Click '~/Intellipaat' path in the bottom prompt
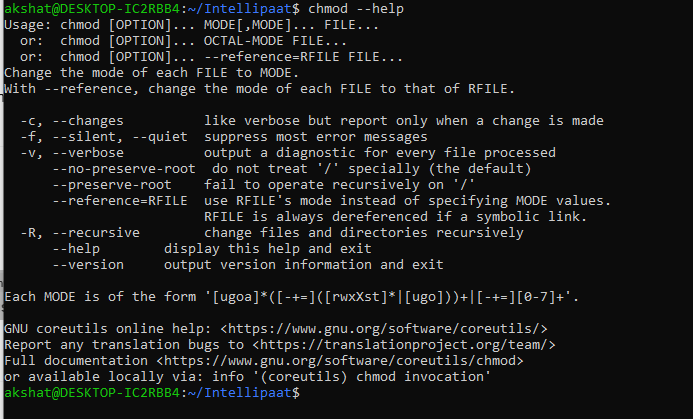 [240, 392]
